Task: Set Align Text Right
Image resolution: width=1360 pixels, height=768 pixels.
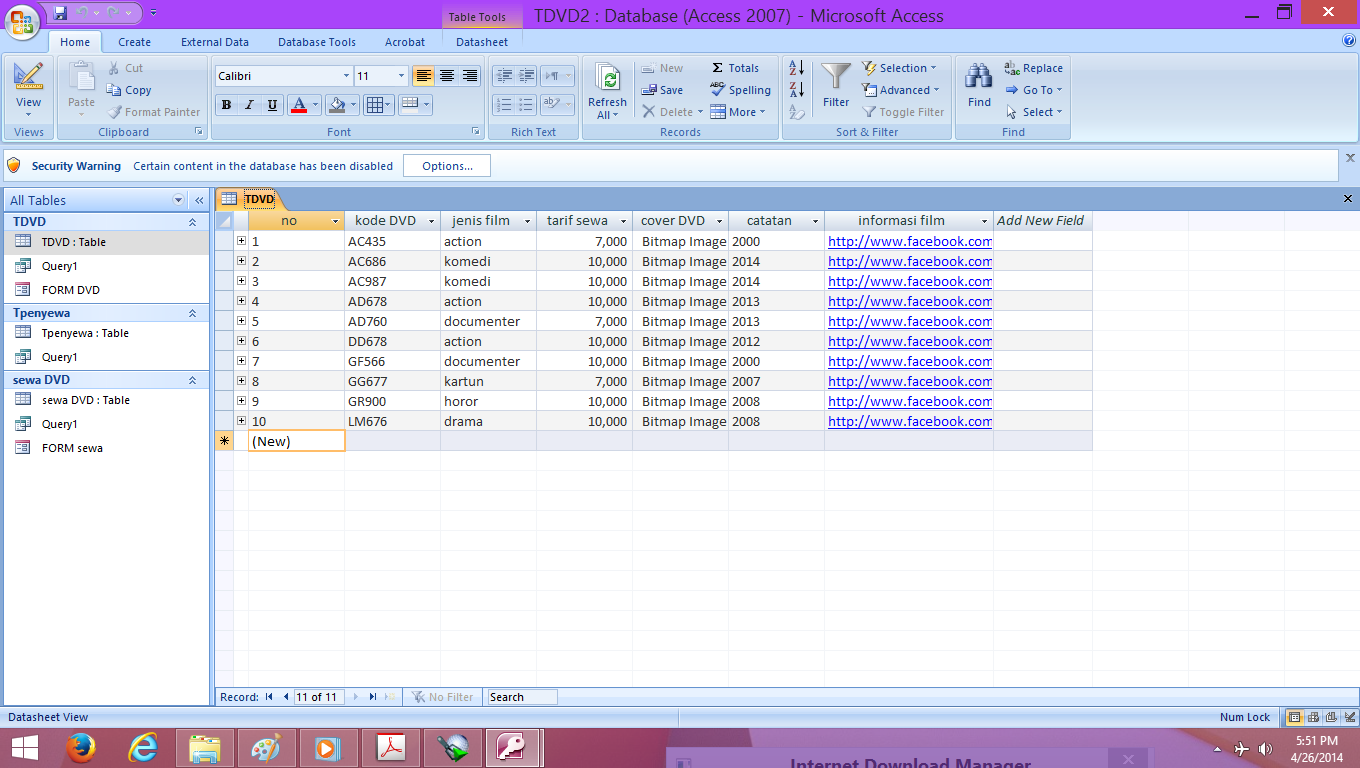Action: [469, 76]
